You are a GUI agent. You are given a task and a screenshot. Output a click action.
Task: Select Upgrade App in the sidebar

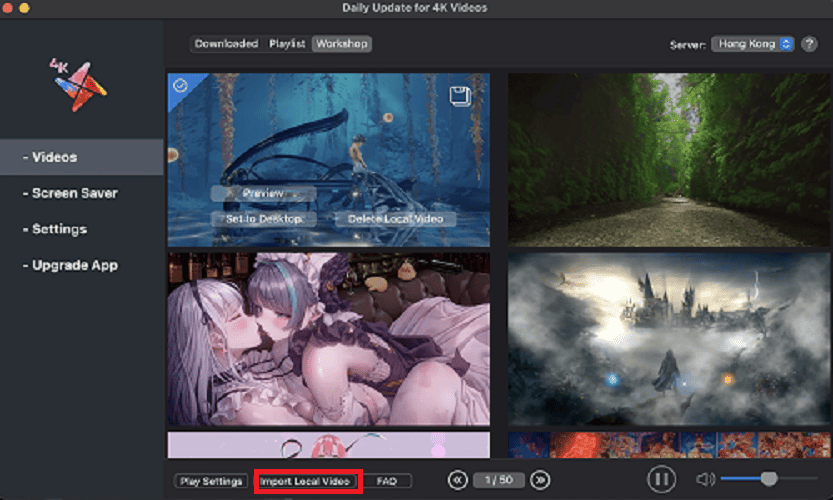click(x=74, y=265)
